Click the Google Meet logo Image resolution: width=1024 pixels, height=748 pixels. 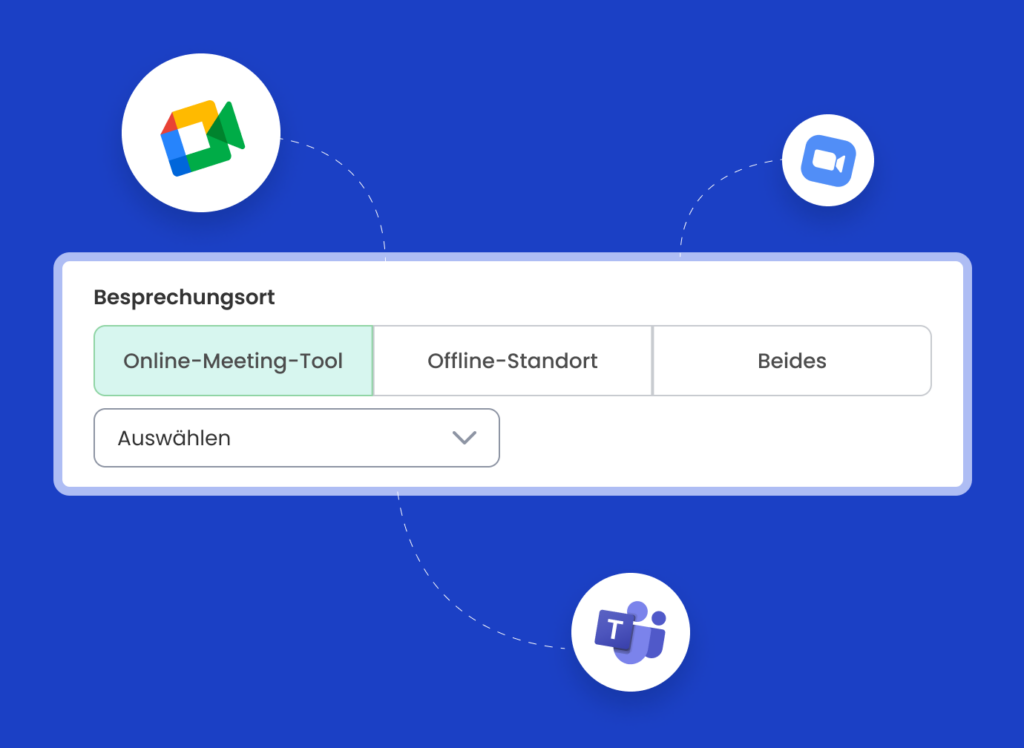(202, 138)
